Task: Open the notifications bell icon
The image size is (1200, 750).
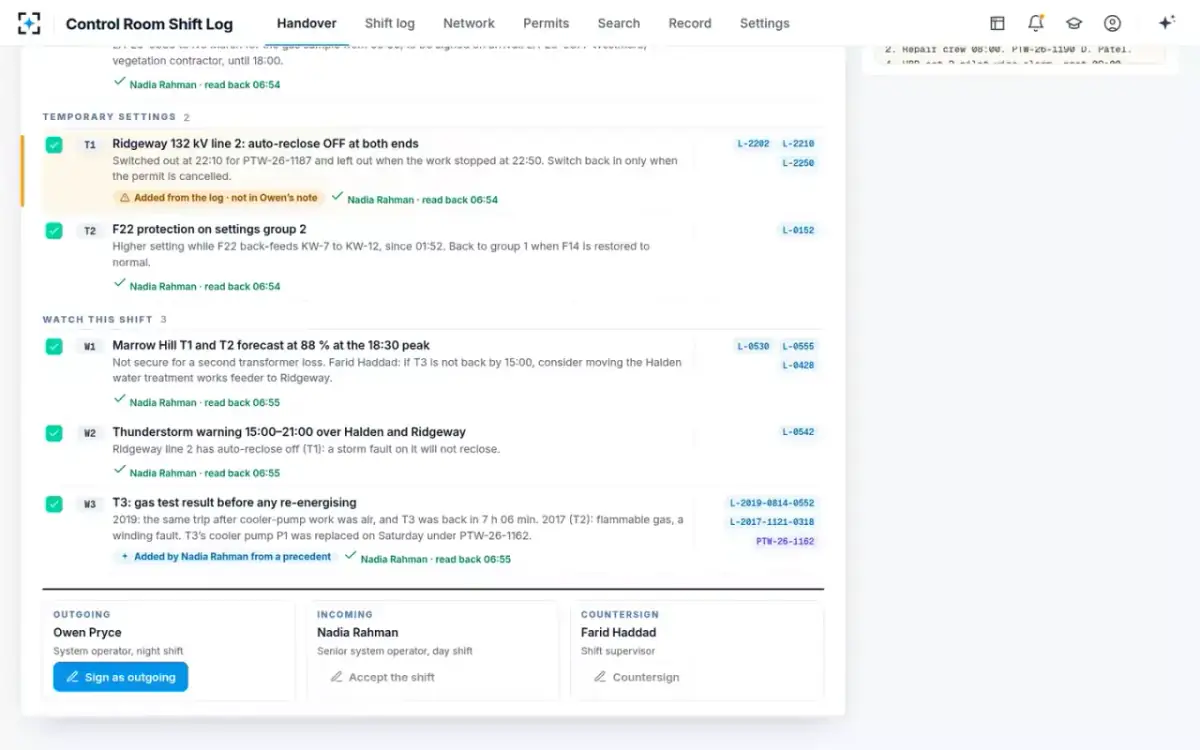Action: click(1036, 23)
